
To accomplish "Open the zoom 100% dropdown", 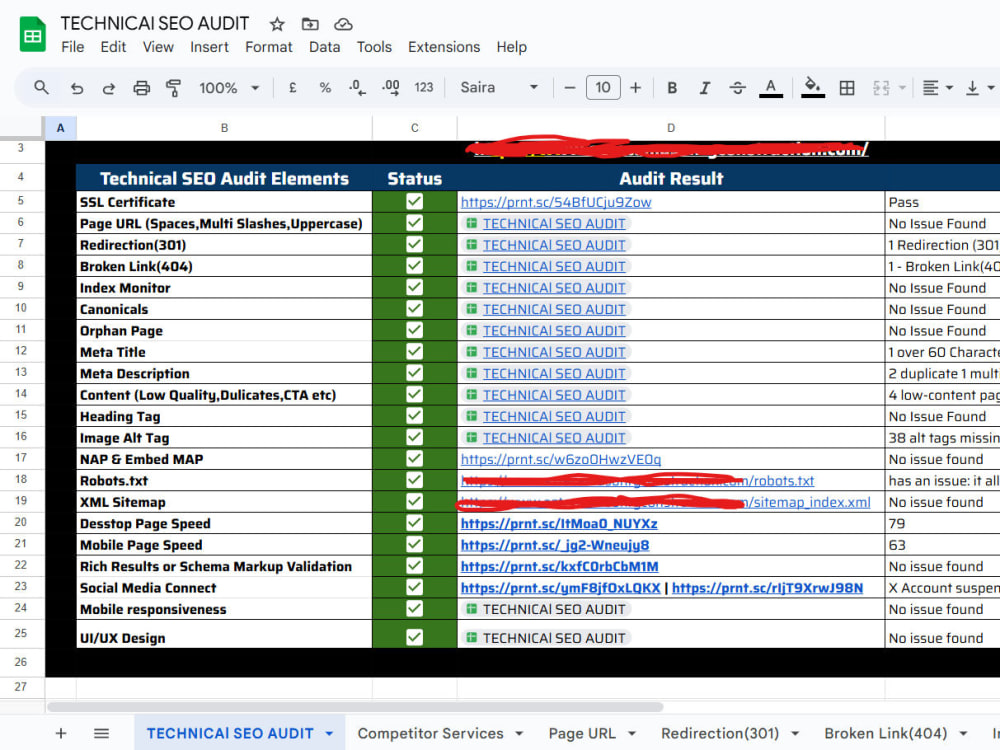I will (228, 88).
